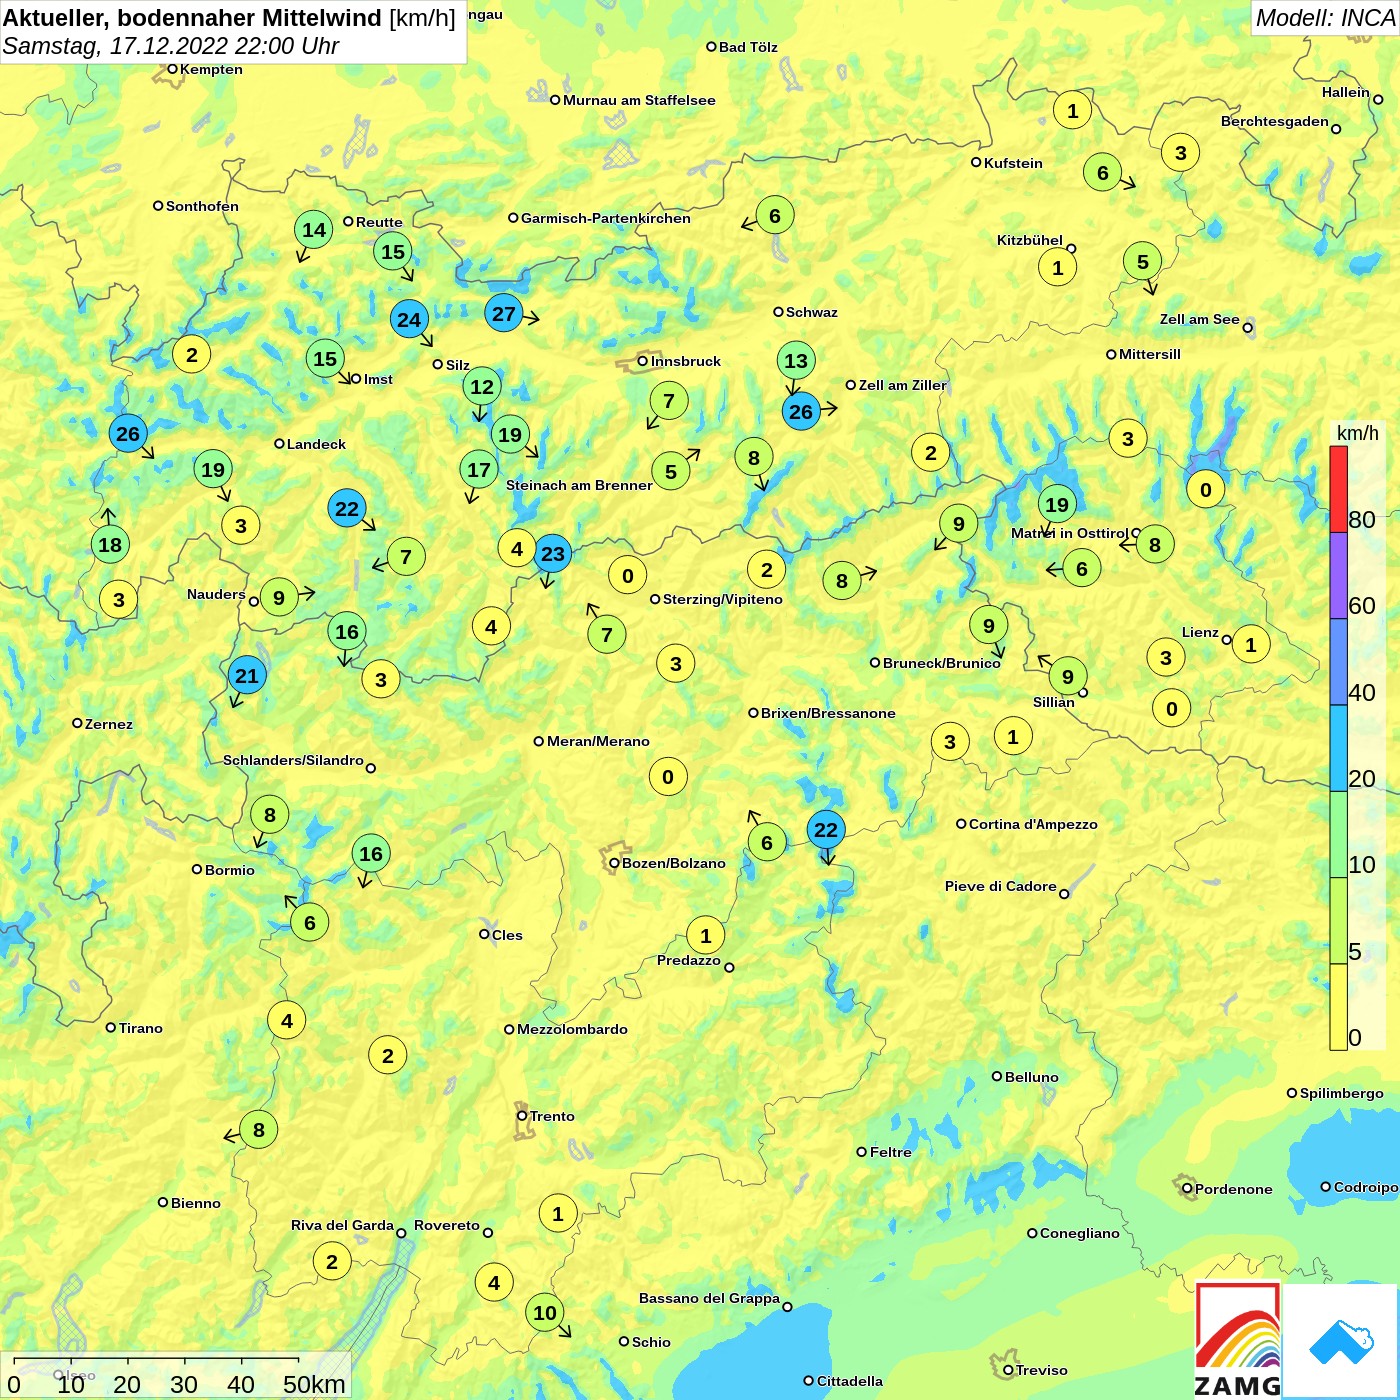This screenshot has height=1400, width=1400.
Task: Click the 14 km/h marker near Reutte
Action: coord(314,230)
